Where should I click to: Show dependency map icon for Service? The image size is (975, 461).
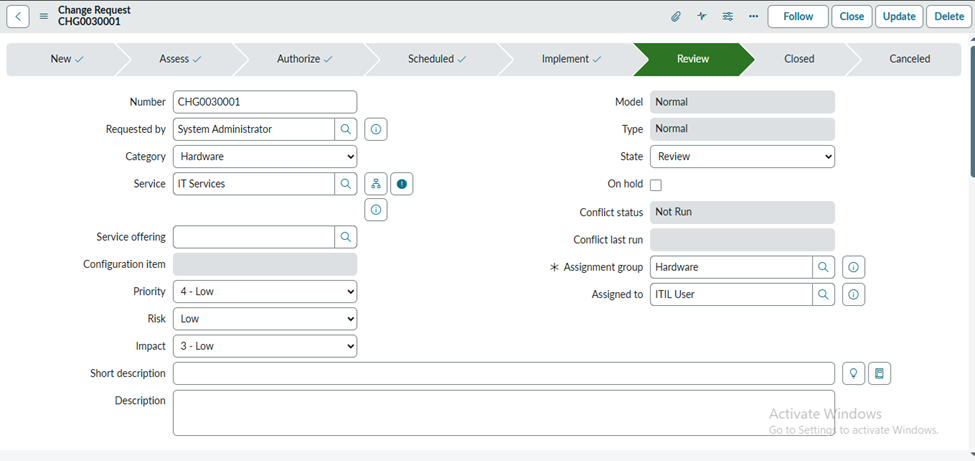tap(375, 184)
